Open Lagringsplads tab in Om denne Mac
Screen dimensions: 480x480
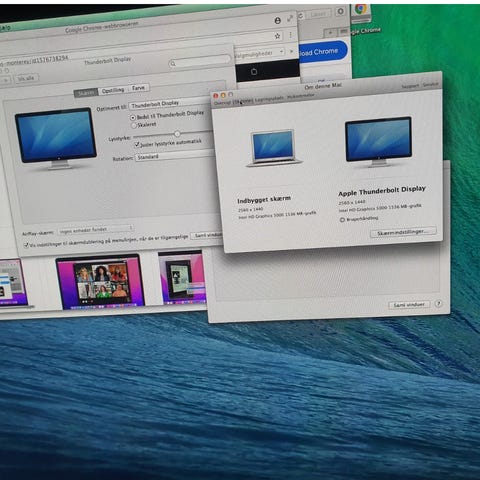269,99
